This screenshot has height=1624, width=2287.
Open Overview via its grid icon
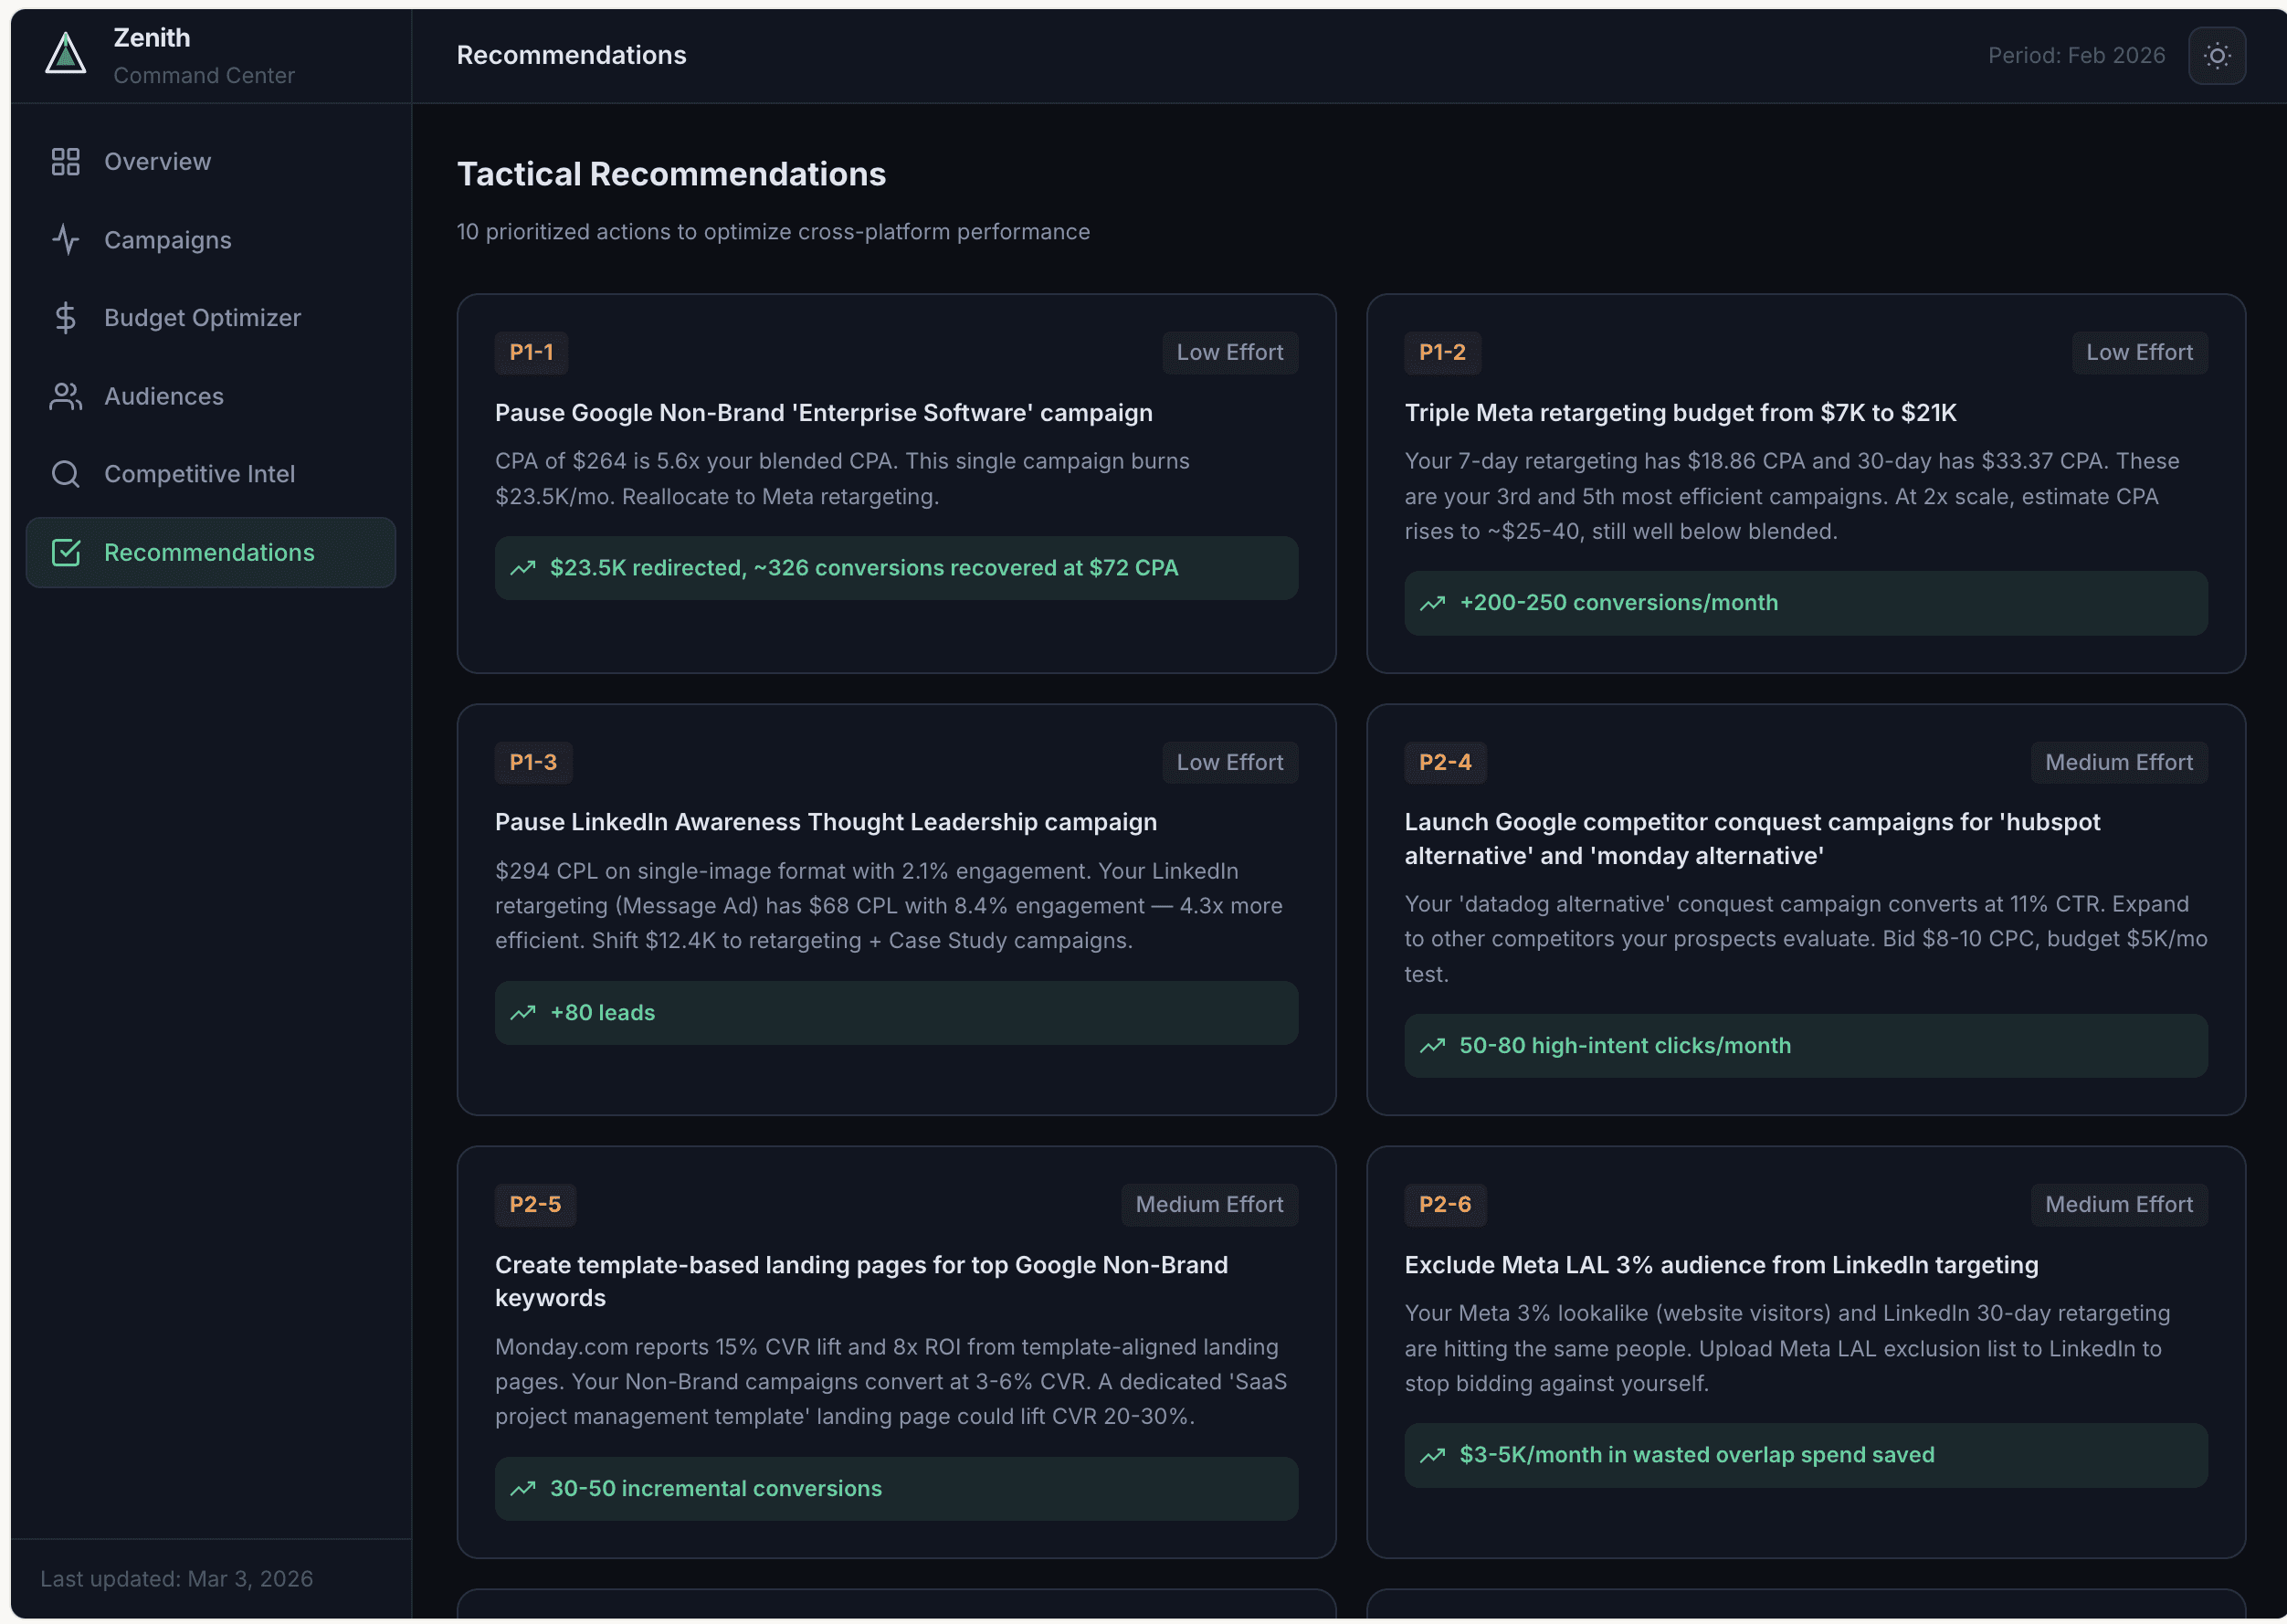coord(66,162)
